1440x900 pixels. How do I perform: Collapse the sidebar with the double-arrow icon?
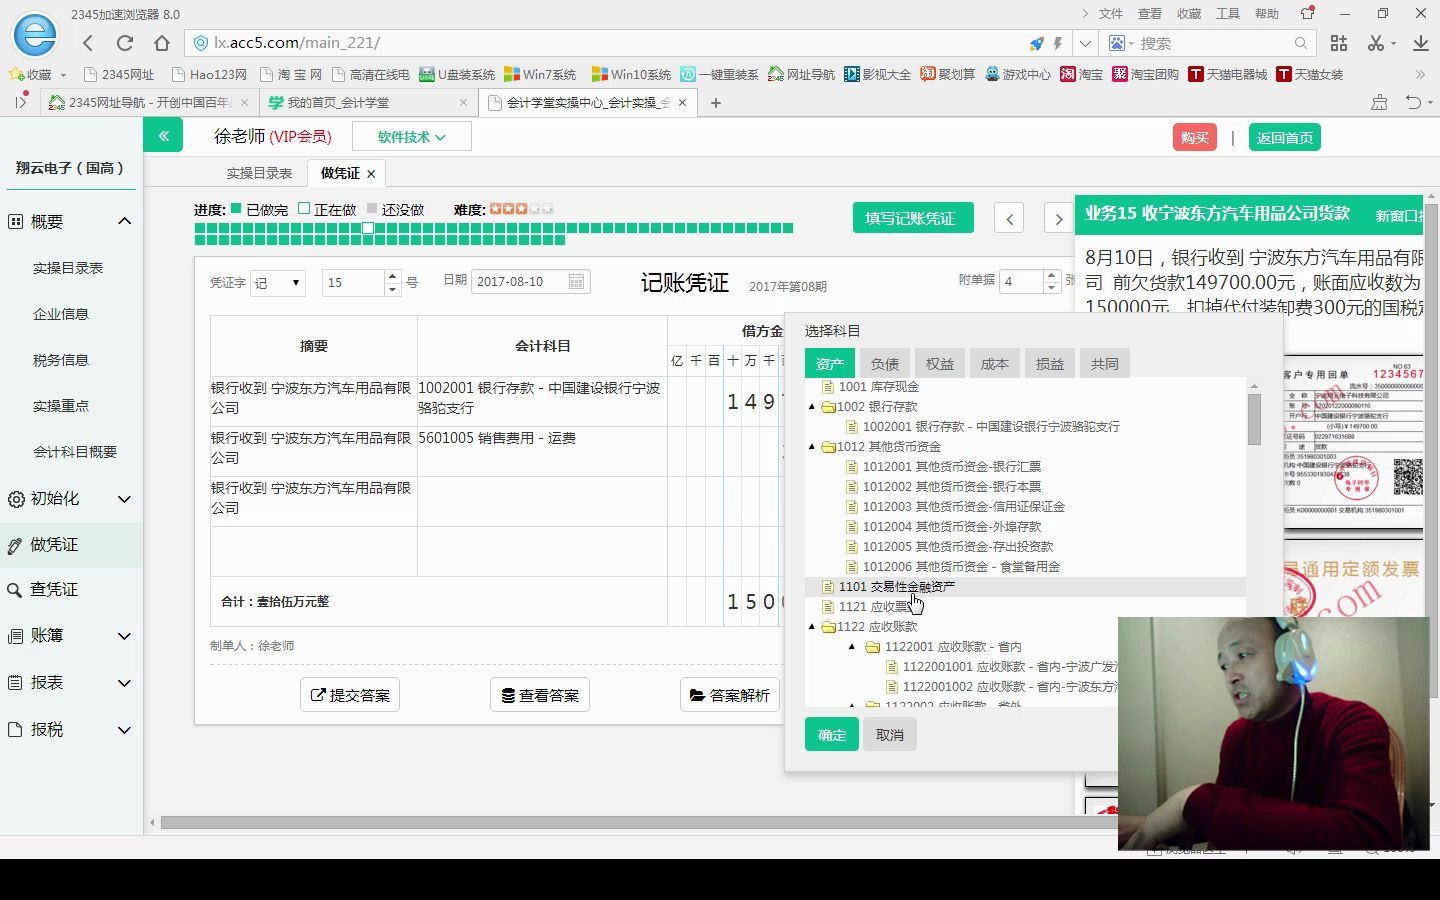163,134
